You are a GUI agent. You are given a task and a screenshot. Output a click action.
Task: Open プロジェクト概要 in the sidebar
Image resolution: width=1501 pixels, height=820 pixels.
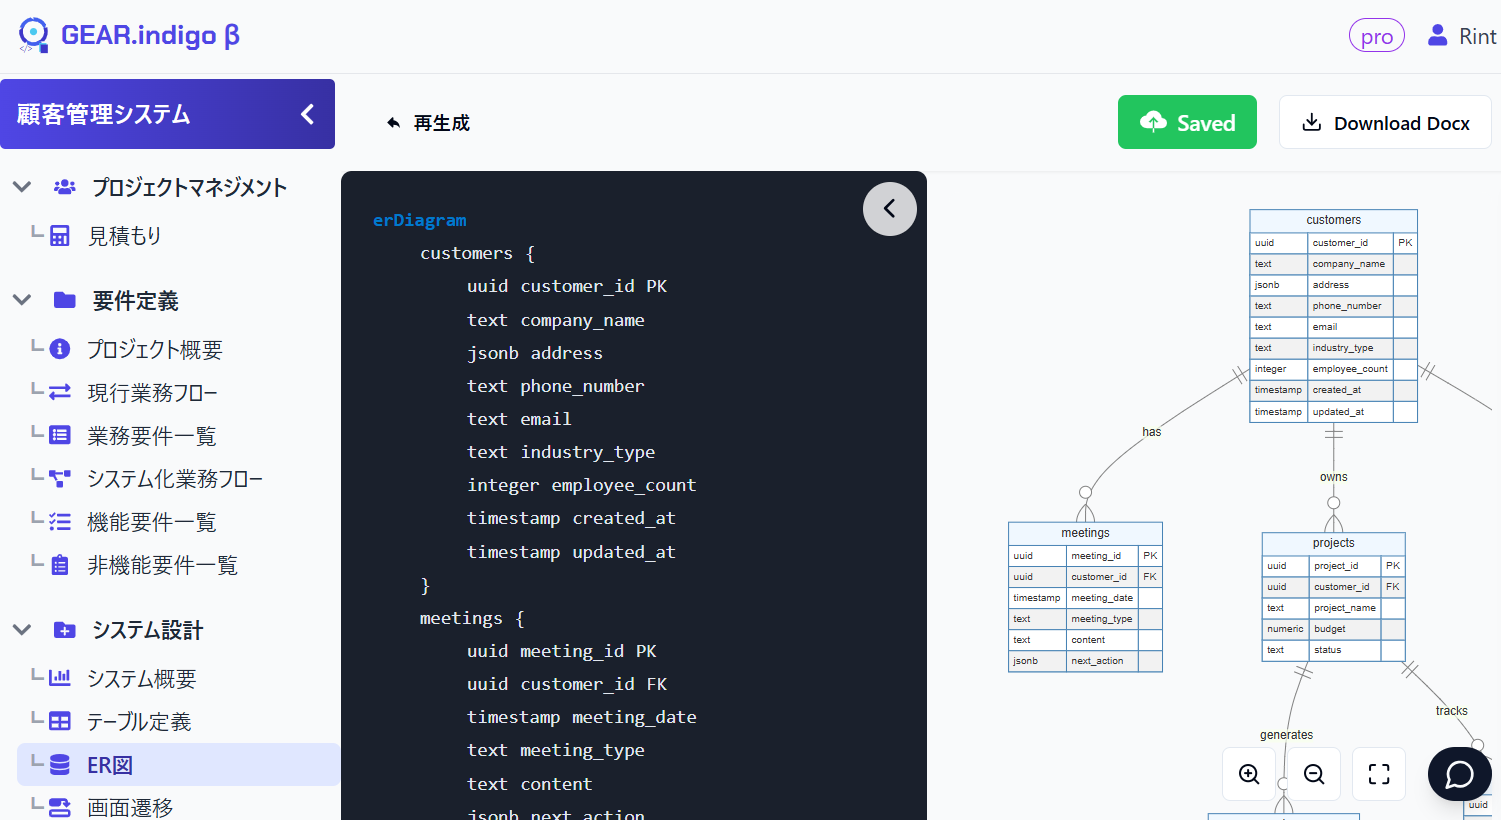click(x=154, y=349)
